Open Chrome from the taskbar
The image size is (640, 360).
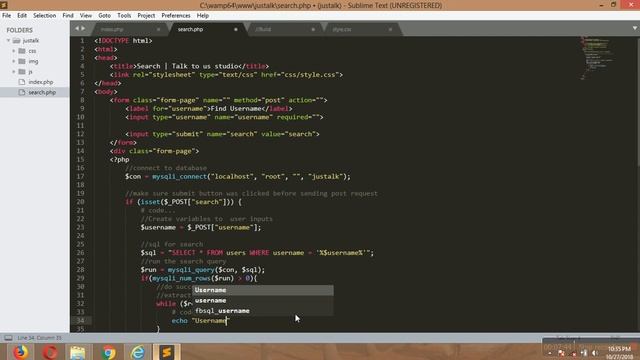109,352
